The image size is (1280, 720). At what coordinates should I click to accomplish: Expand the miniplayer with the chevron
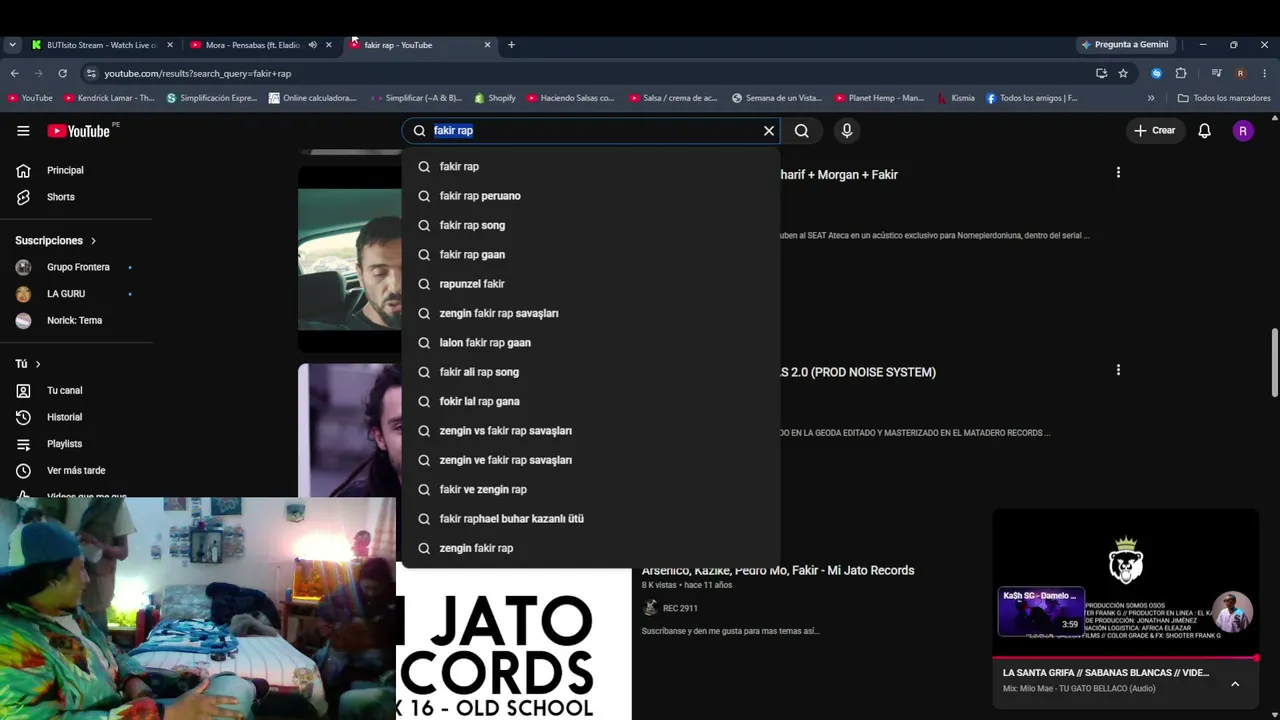1235,684
